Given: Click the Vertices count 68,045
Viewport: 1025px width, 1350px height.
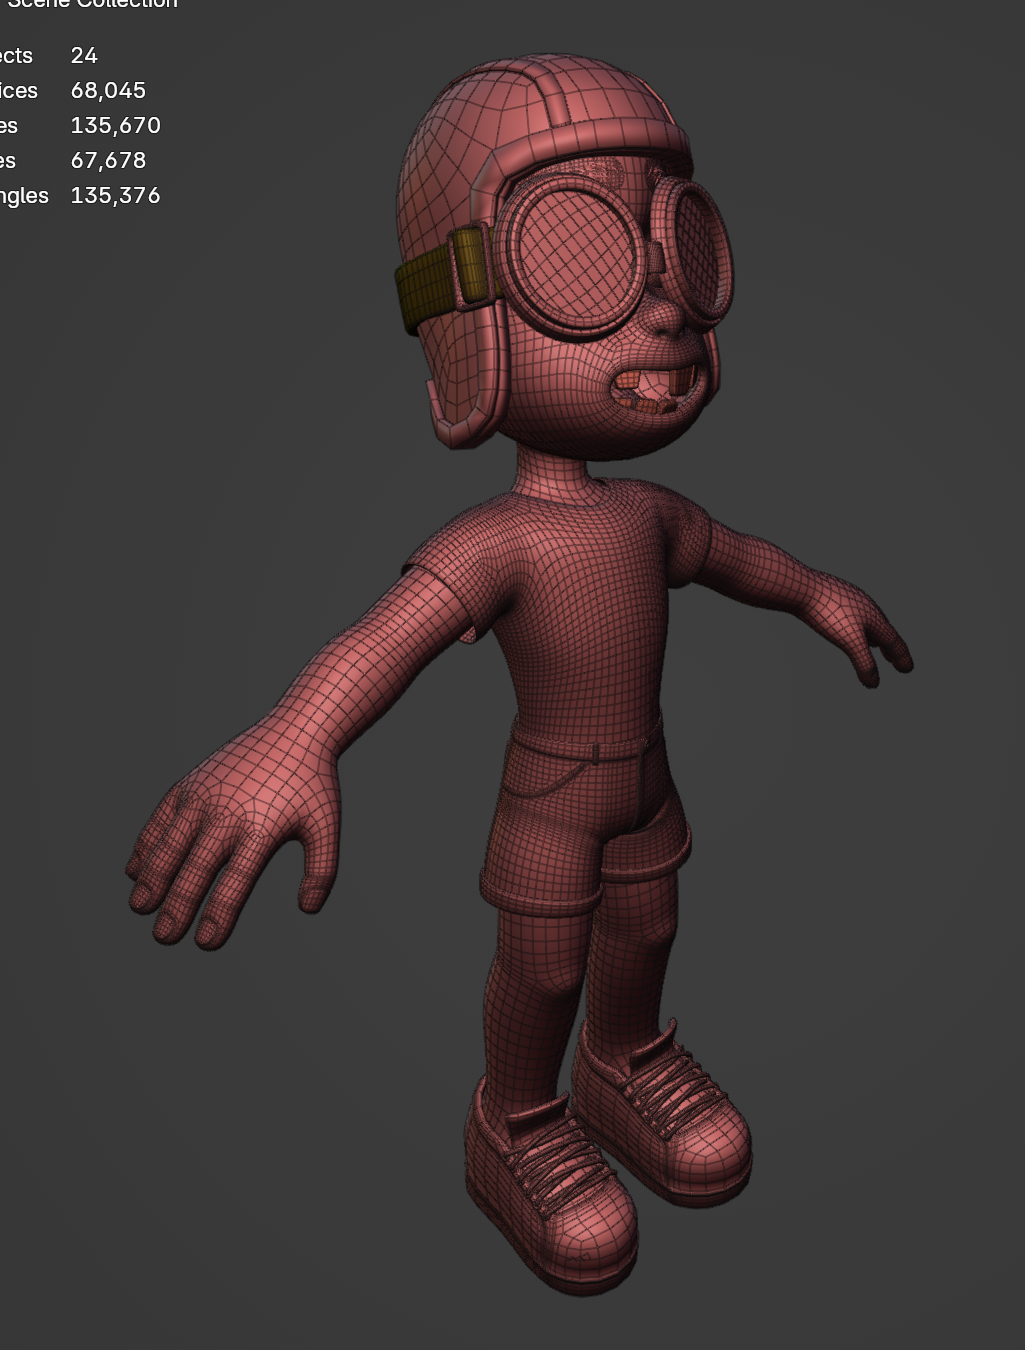Looking at the screenshot, I should (108, 91).
